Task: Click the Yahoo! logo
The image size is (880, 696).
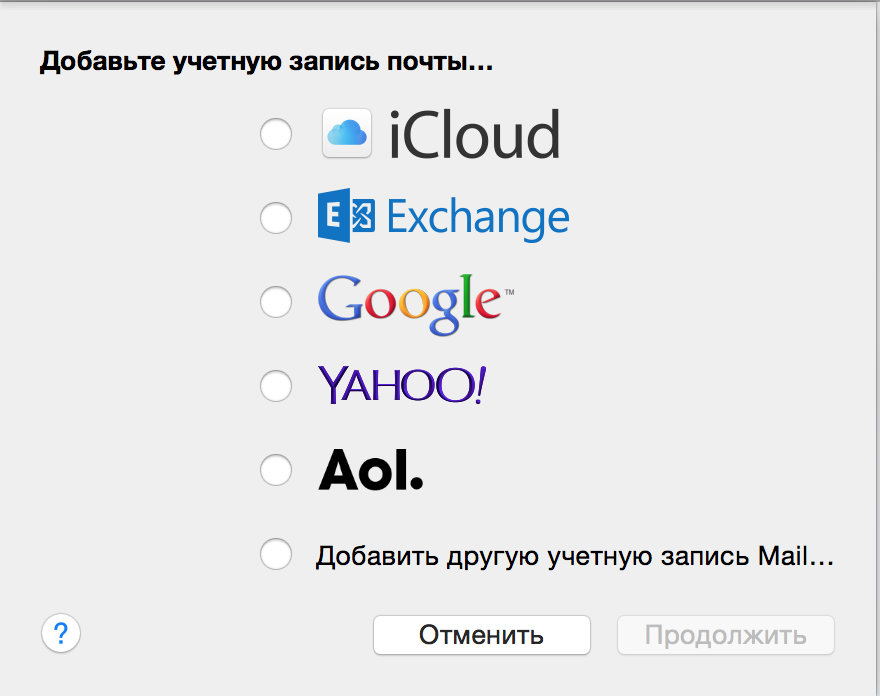Action: (402, 385)
